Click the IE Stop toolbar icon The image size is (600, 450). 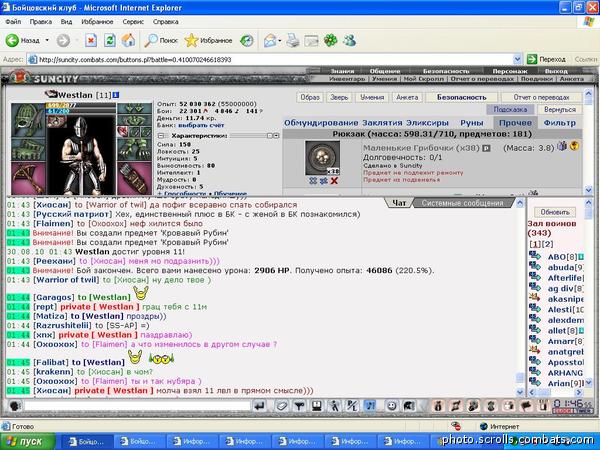point(91,40)
